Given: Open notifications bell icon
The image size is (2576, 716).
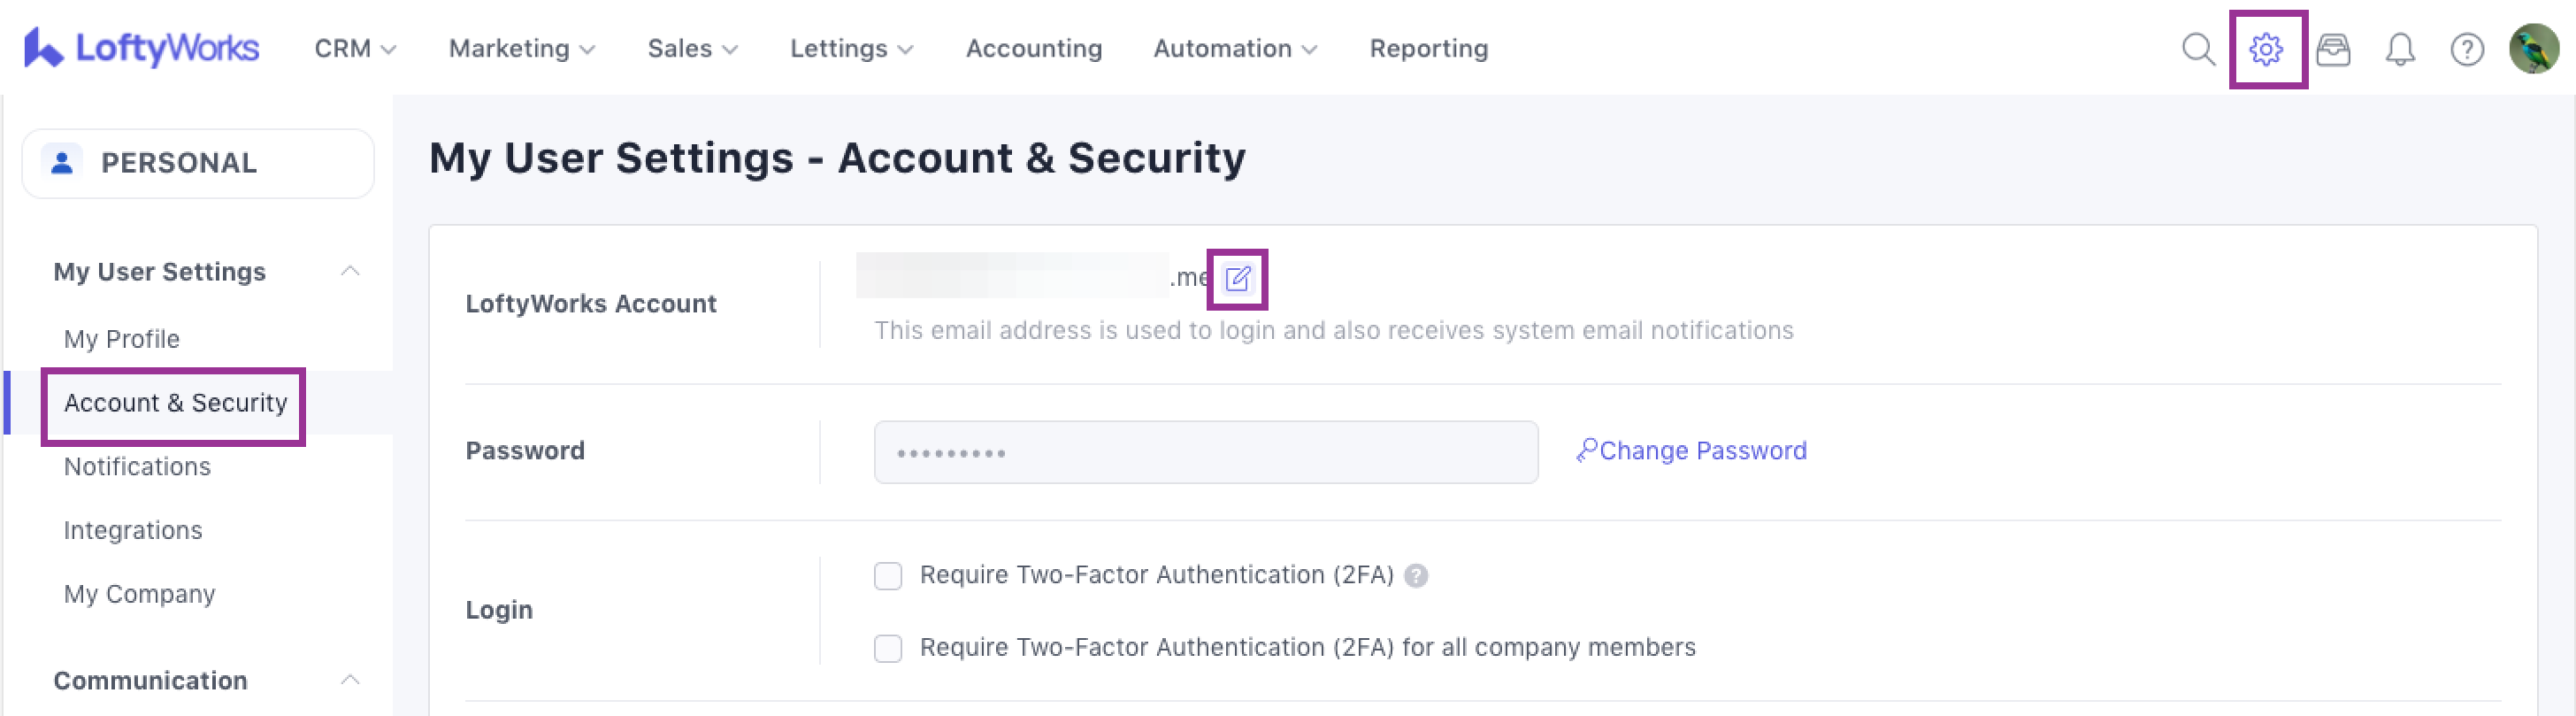Looking at the screenshot, I should [2400, 49].
